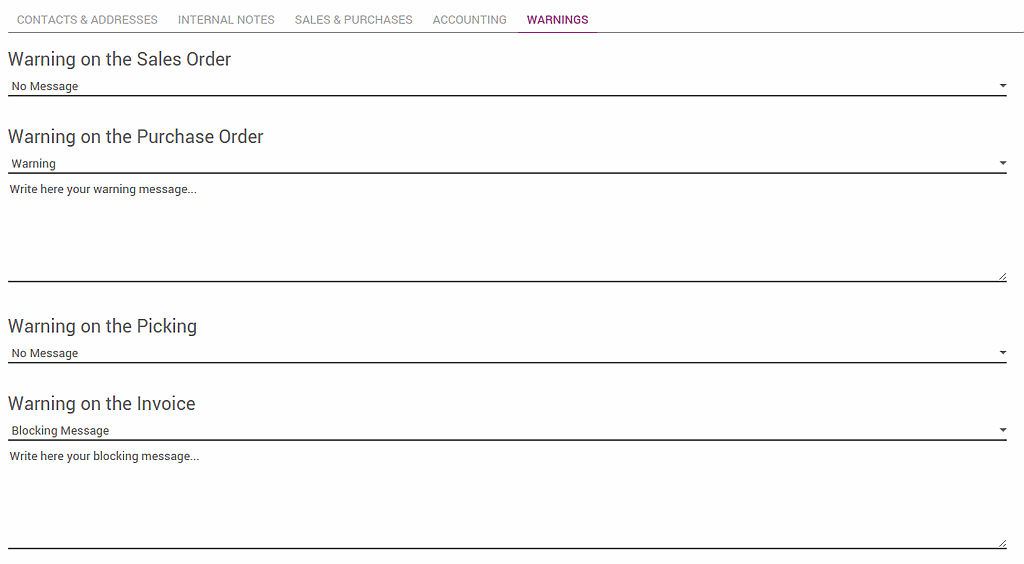This screenshot has height=564, width=1024.
Task: Grab the resize handle of the blocking message box
Action: click(1002, 543)
